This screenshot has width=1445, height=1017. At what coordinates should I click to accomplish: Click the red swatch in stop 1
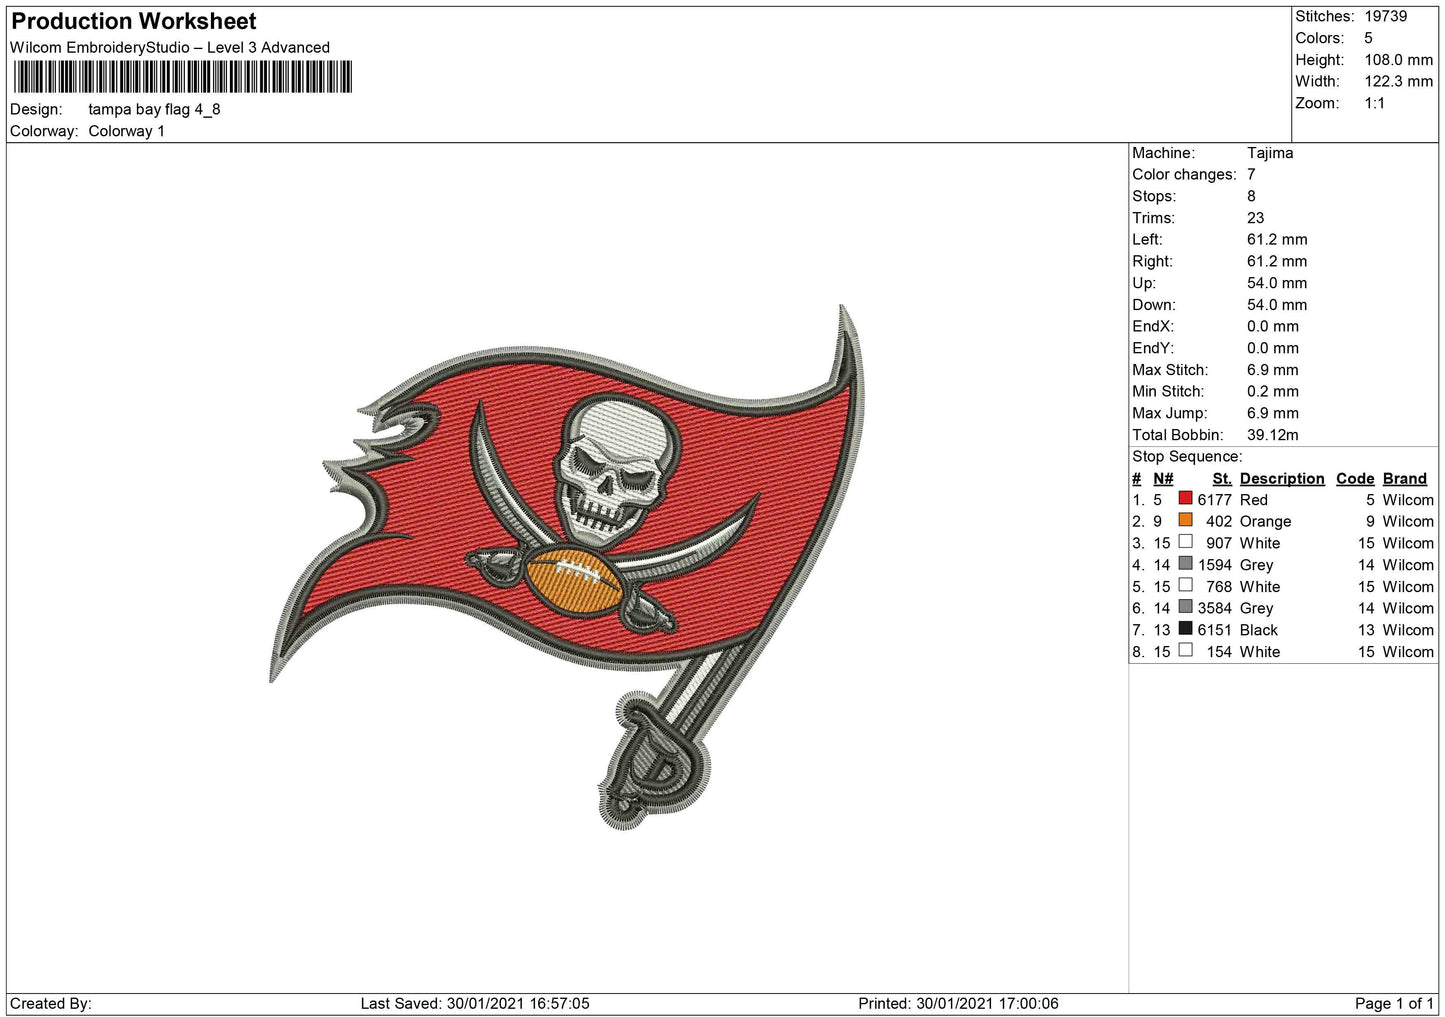1185,498
